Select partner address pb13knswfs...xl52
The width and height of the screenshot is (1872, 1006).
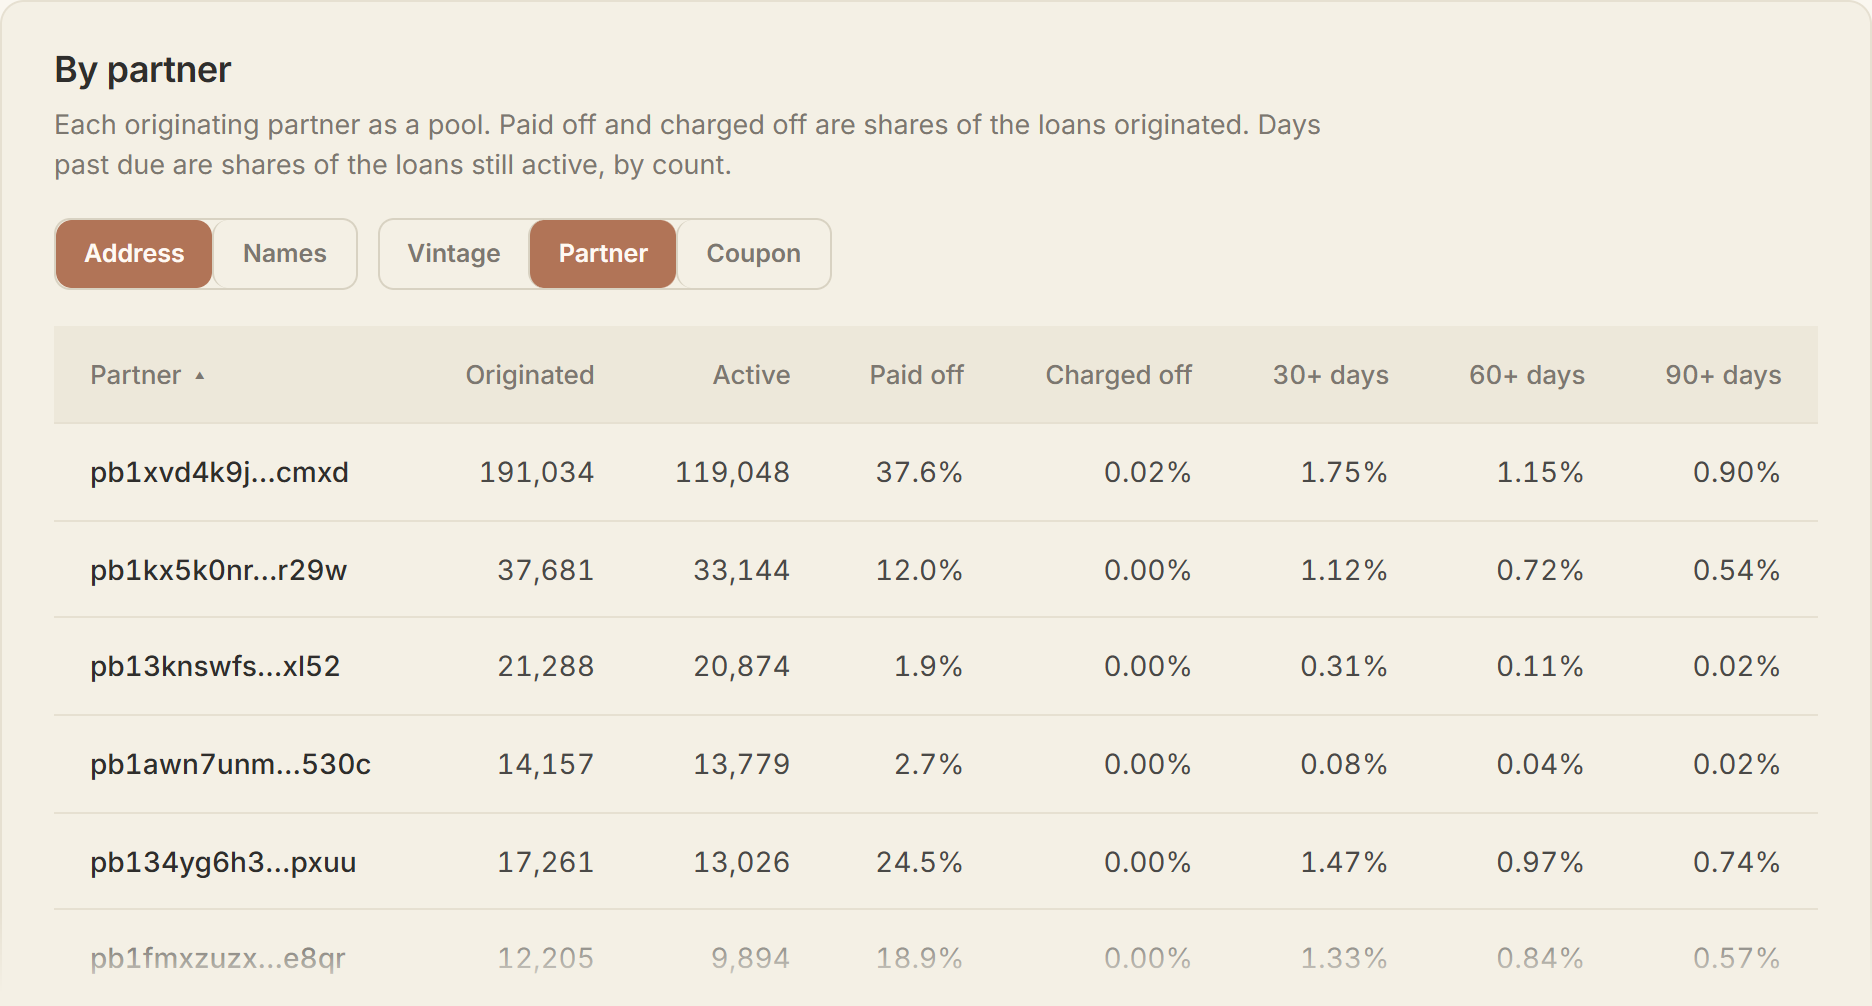215,666
